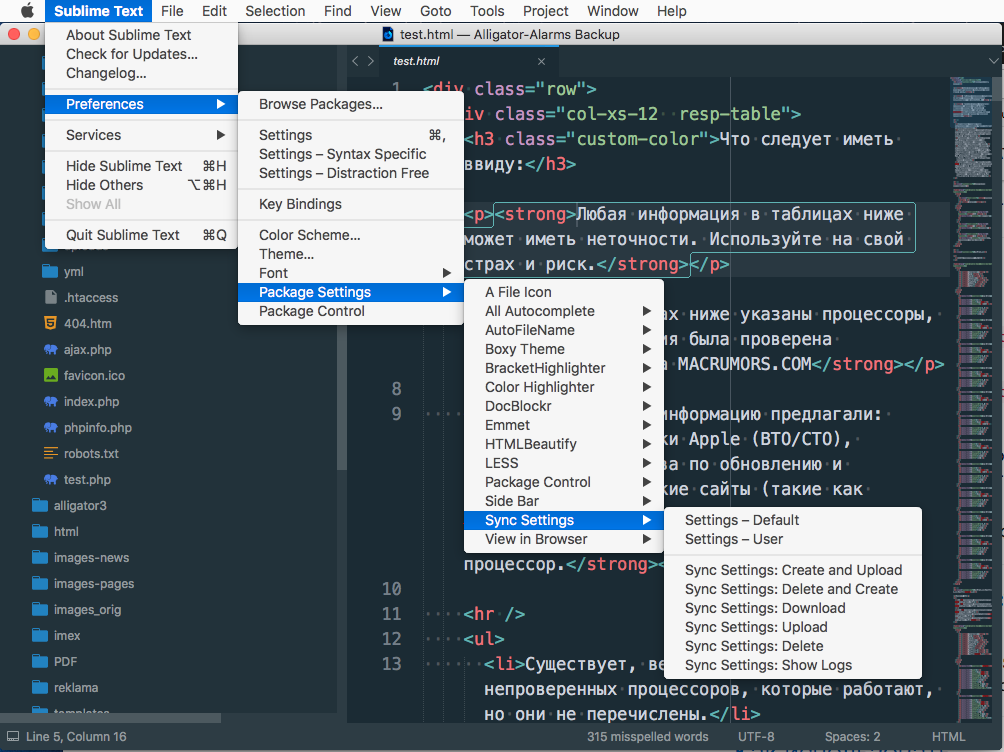This screenshot has height=752, width=1004.
Task: Select Hide Others
Action: point(142,185)
